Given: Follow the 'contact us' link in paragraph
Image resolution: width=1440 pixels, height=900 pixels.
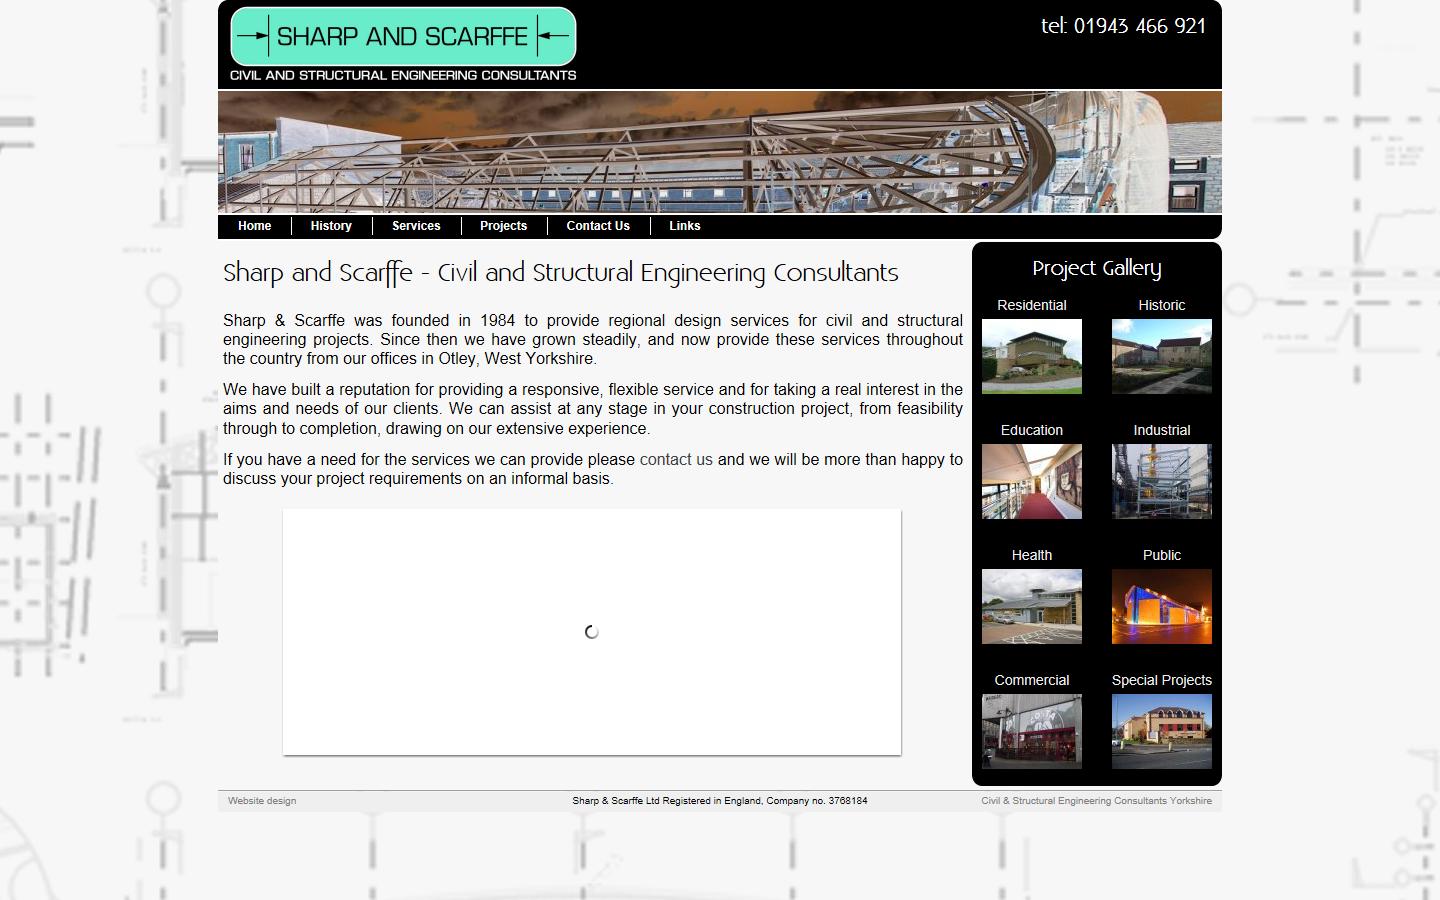Looking at the screenshot, I should [676, 460].
